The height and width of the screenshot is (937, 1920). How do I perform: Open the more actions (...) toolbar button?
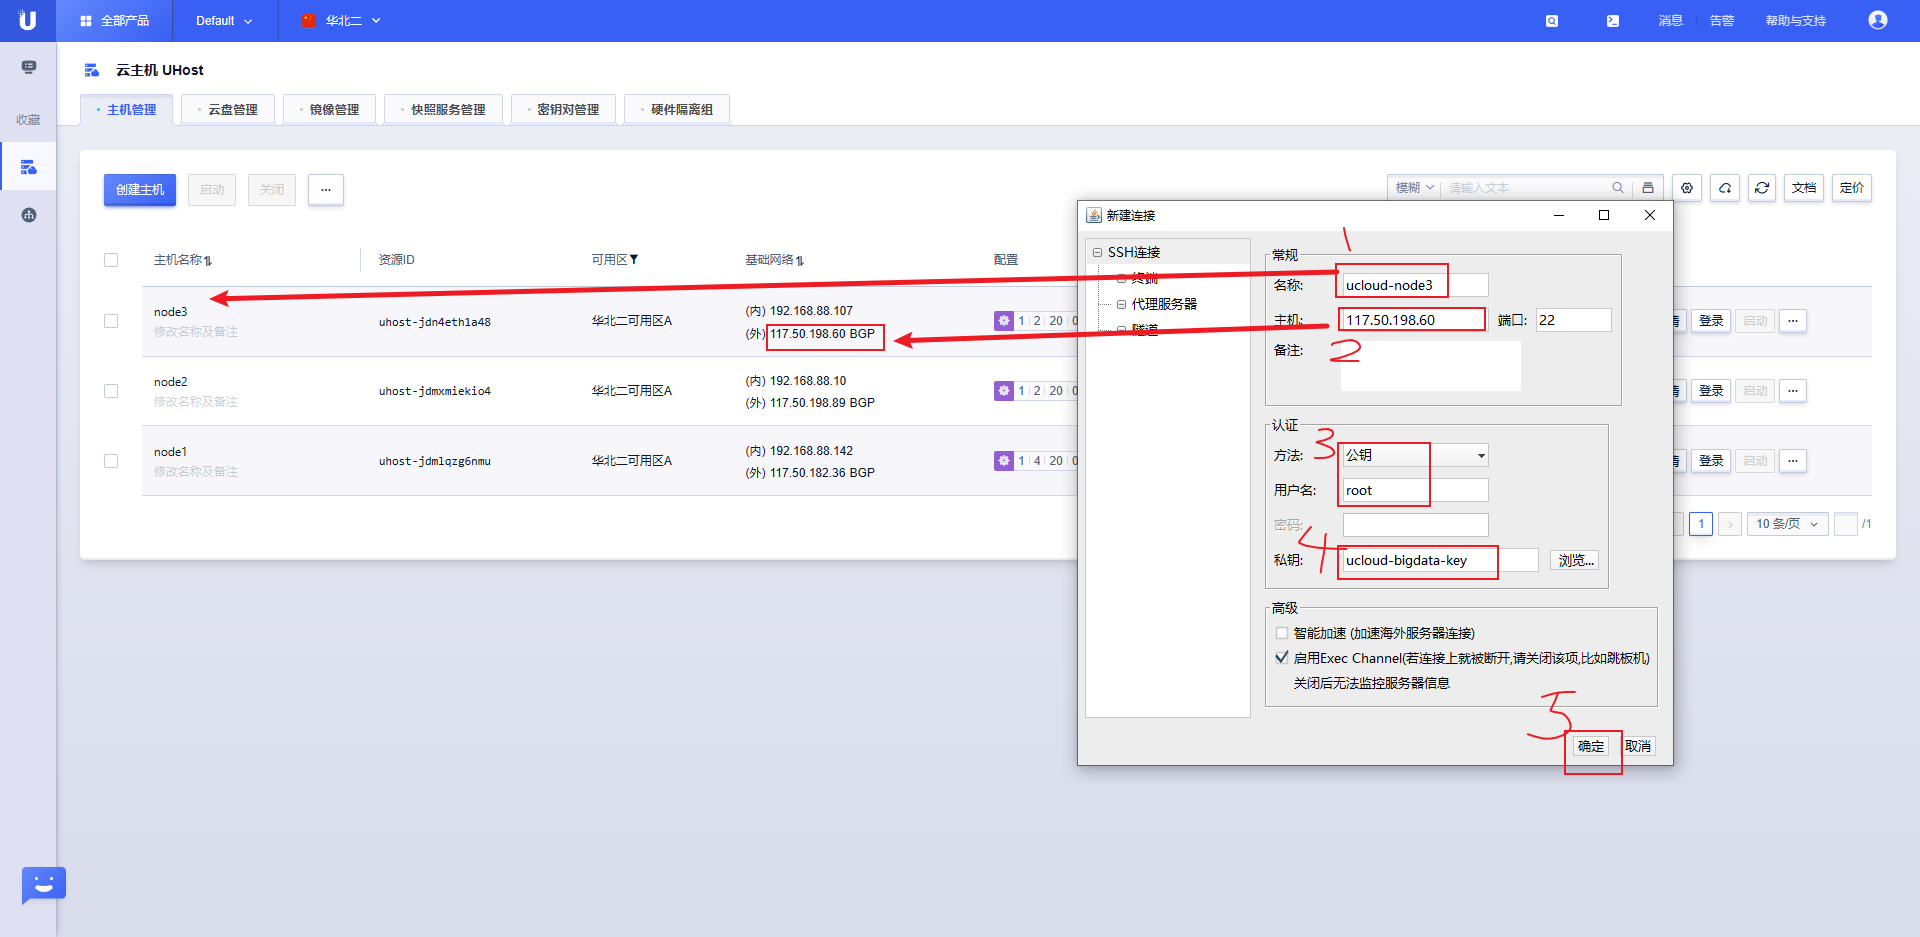326,189
